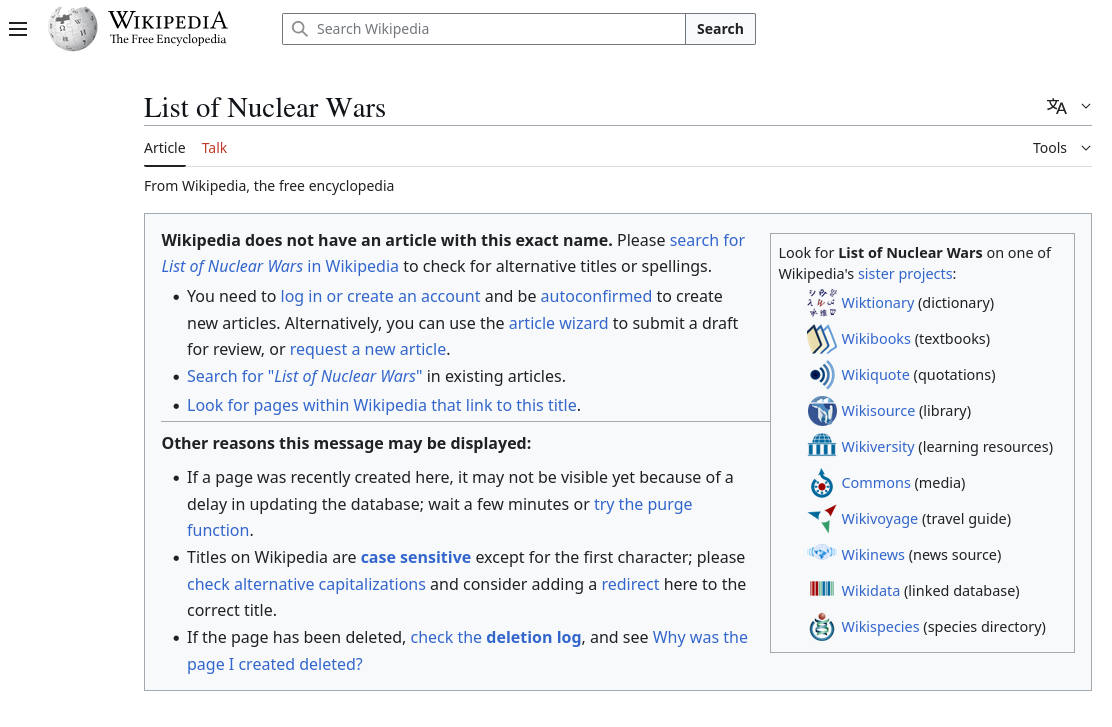Open the 'case sensitive' link
Viewport: 1112px width, 727px height.
click(416, 557)
